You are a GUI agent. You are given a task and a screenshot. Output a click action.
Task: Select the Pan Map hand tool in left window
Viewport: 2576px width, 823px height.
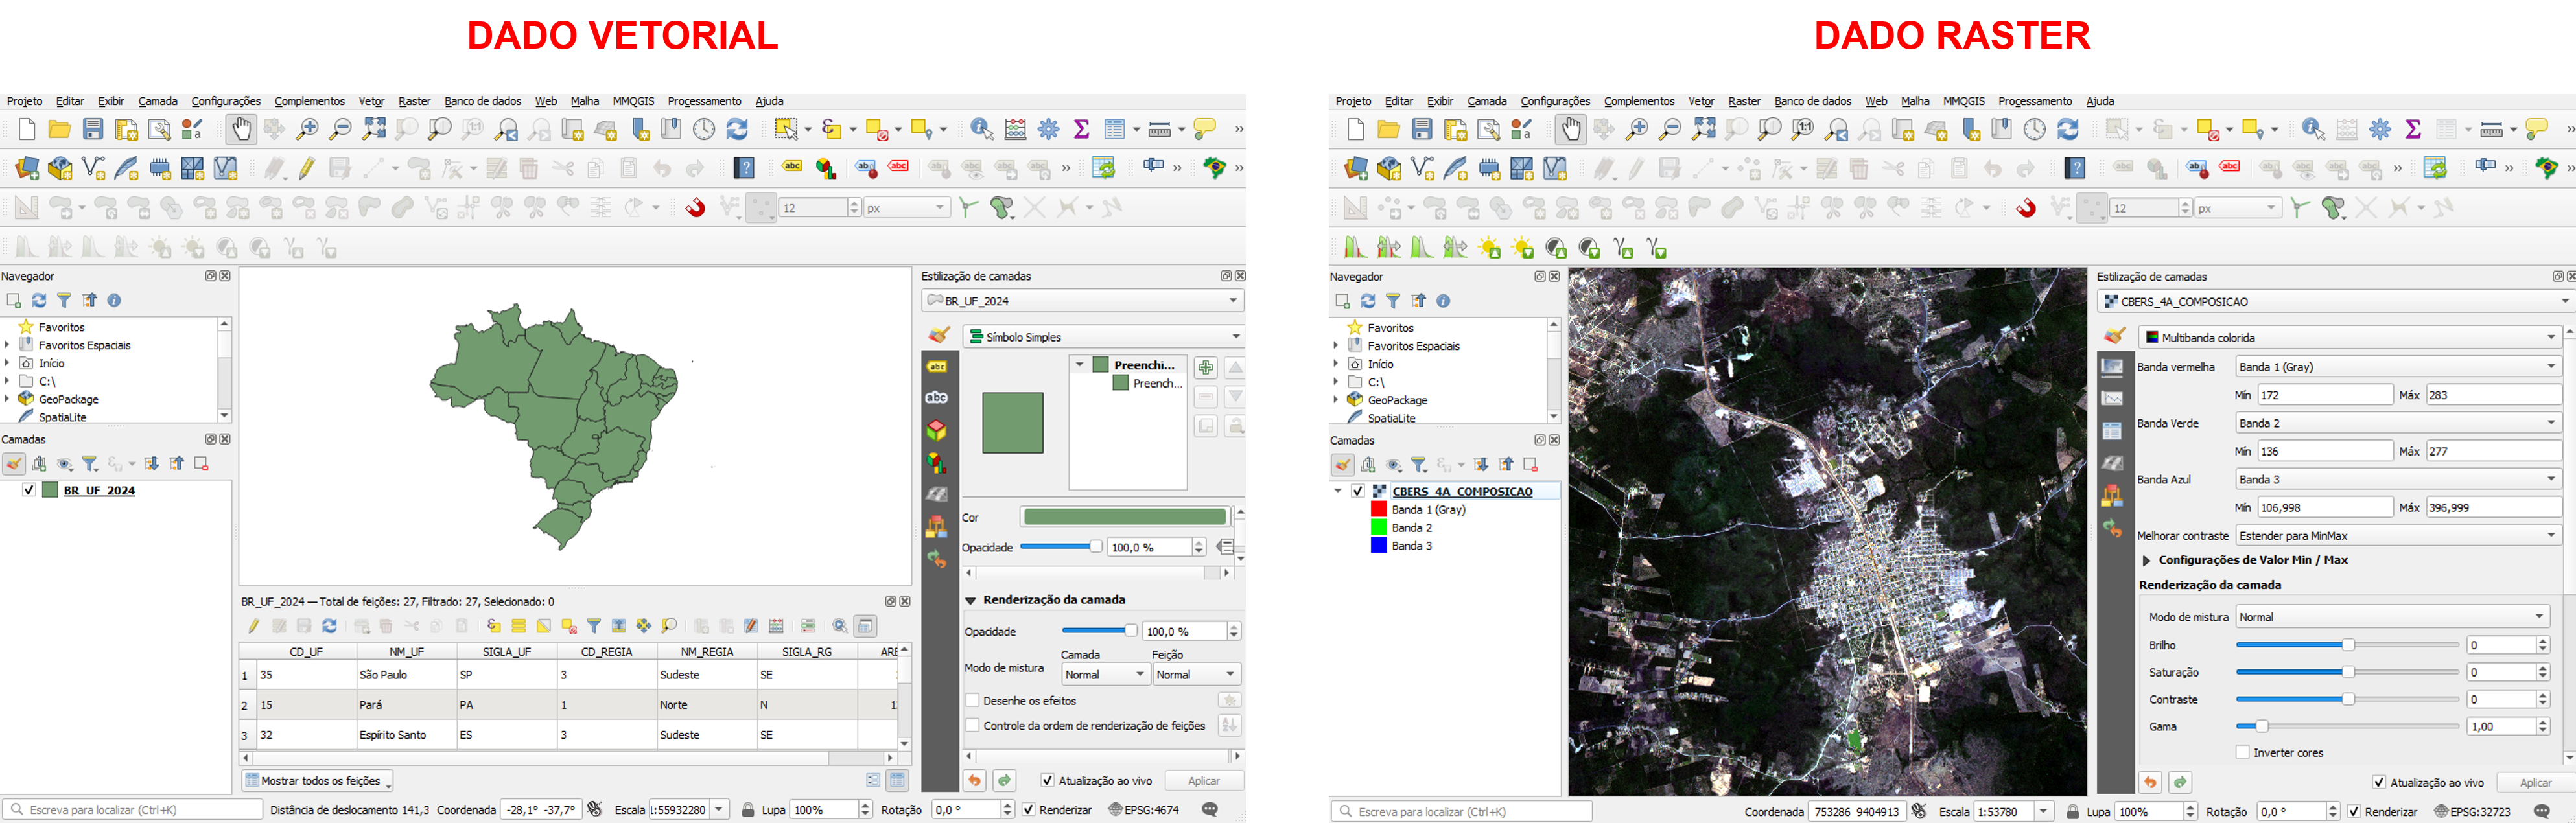point(240,129)
